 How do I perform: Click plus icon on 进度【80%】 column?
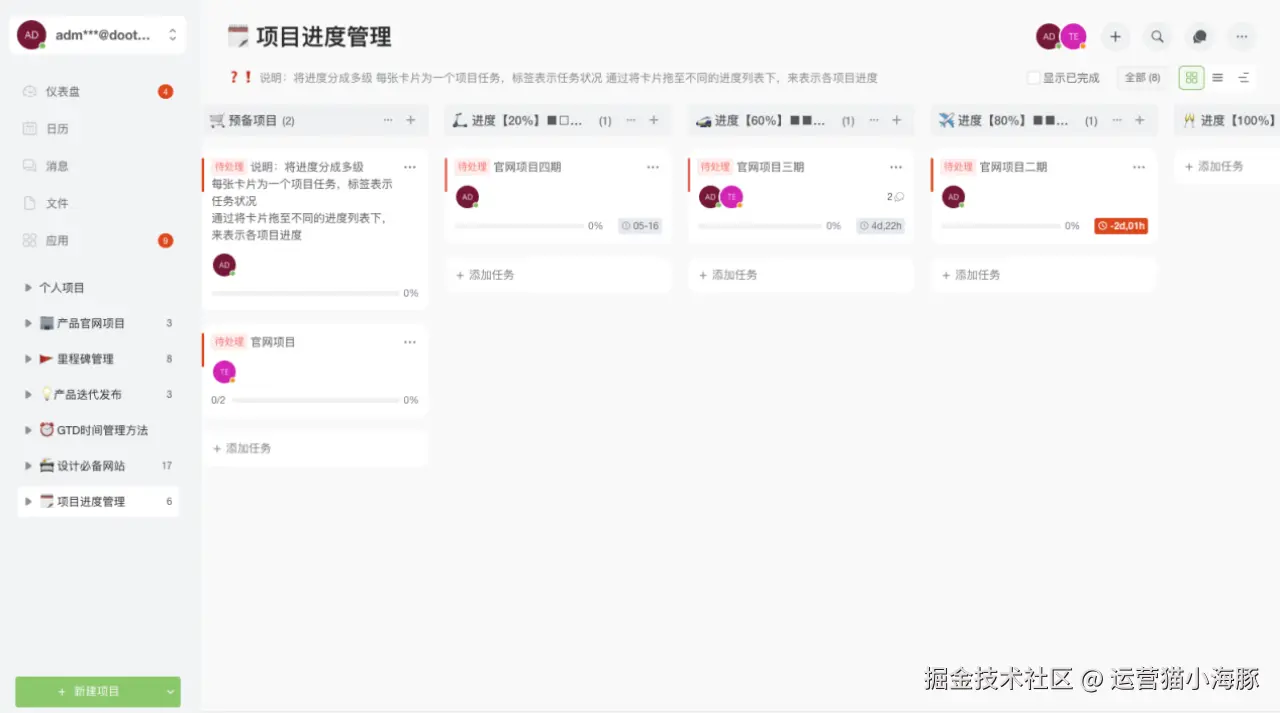[1139, 120]
